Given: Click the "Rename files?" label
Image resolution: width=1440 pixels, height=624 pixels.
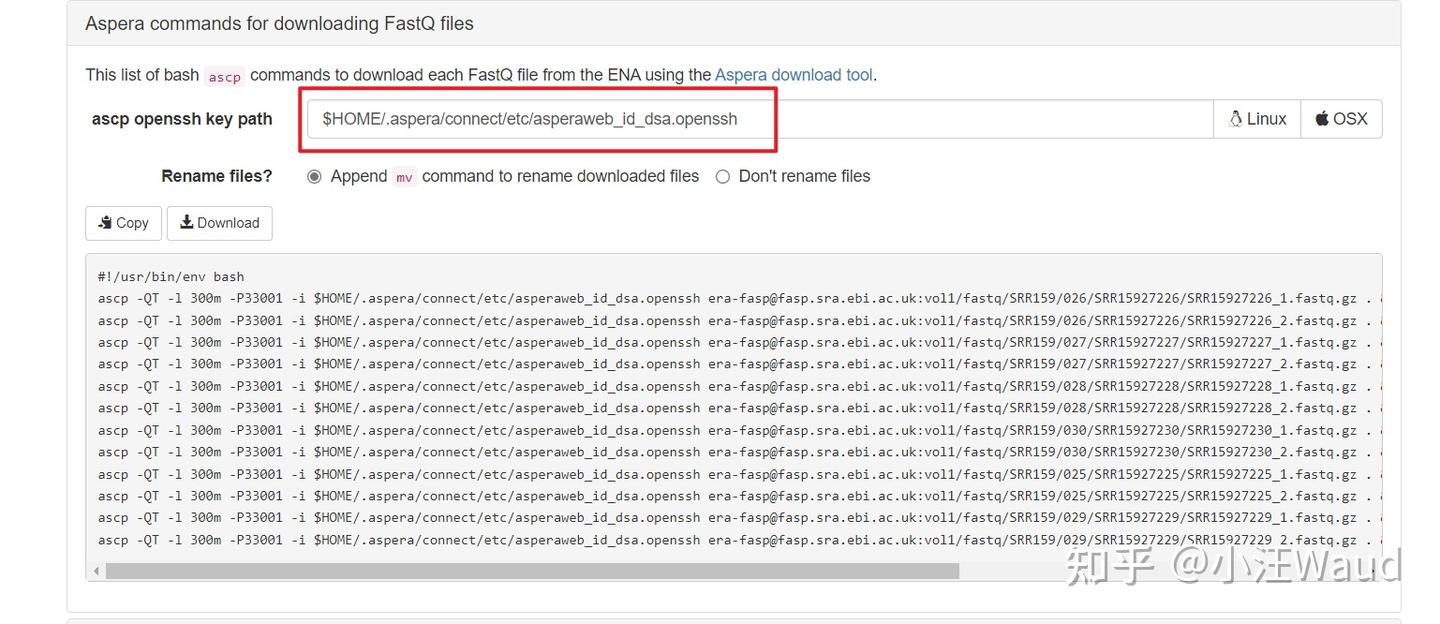Looking at the screenshot, I should pyautogui.click(x=216, y=176).
